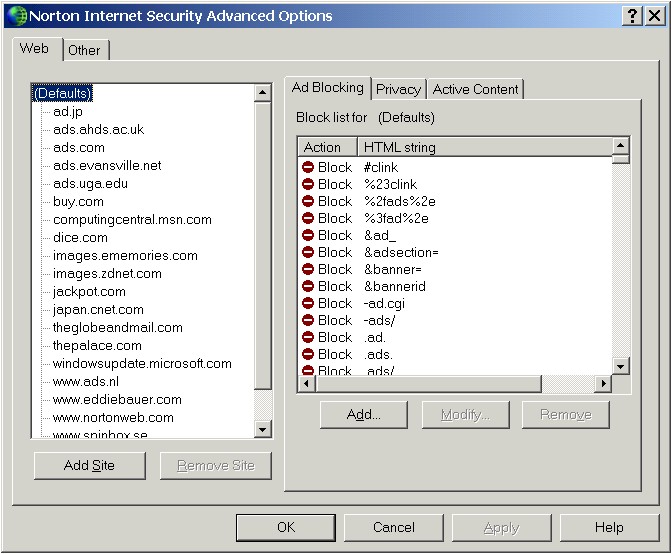The image size is (671, 554).
Task: Click the Modify... button
Action: pos(466,415)
